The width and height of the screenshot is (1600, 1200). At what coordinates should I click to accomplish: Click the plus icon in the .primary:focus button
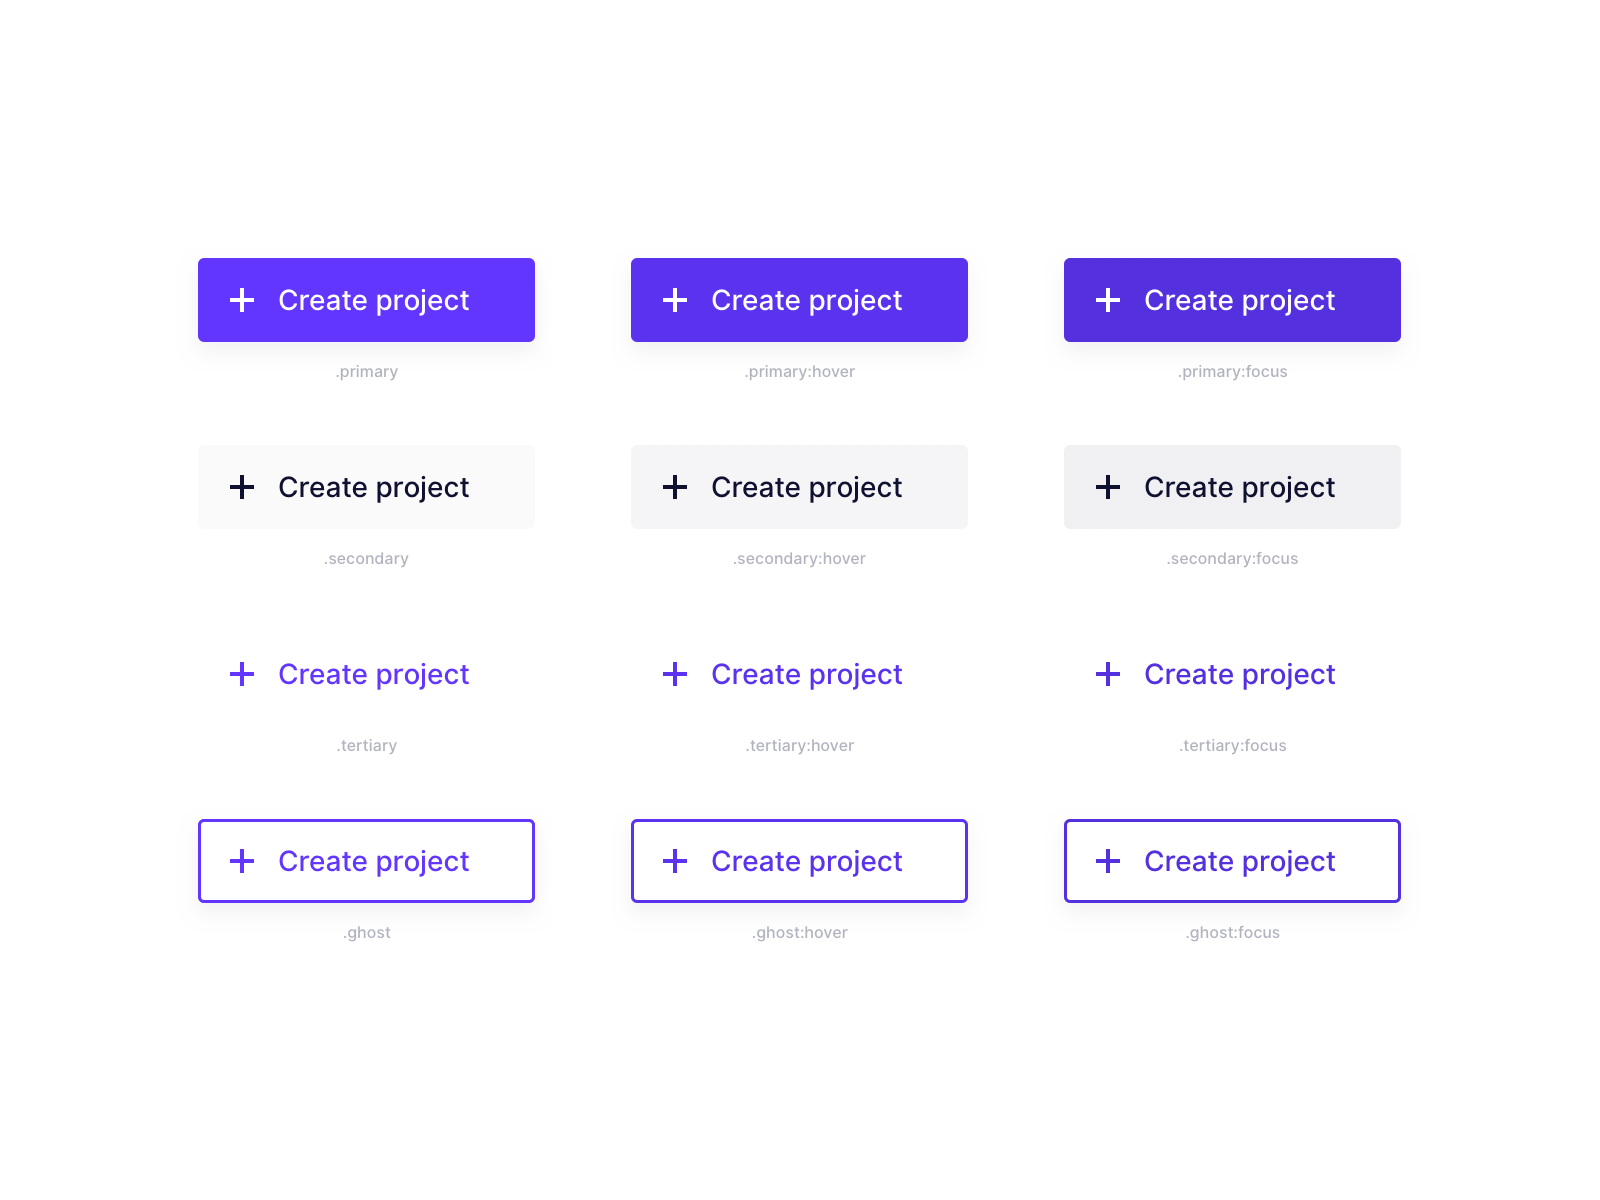[x=1108, y=300]
